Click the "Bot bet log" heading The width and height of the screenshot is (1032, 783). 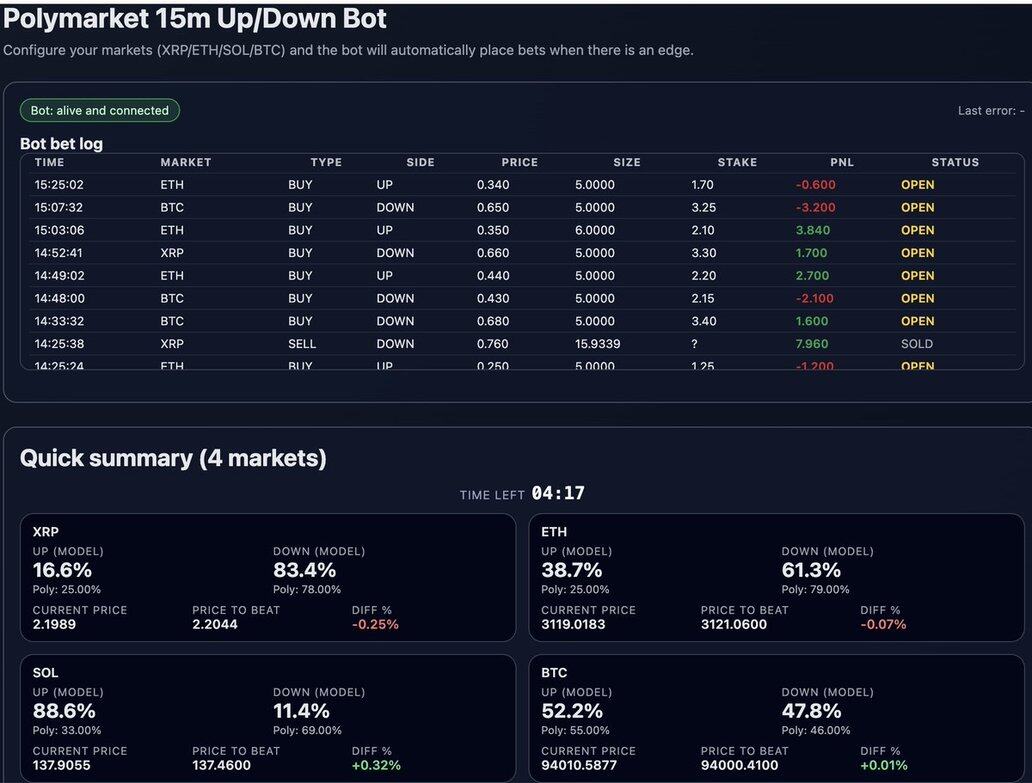61,144
